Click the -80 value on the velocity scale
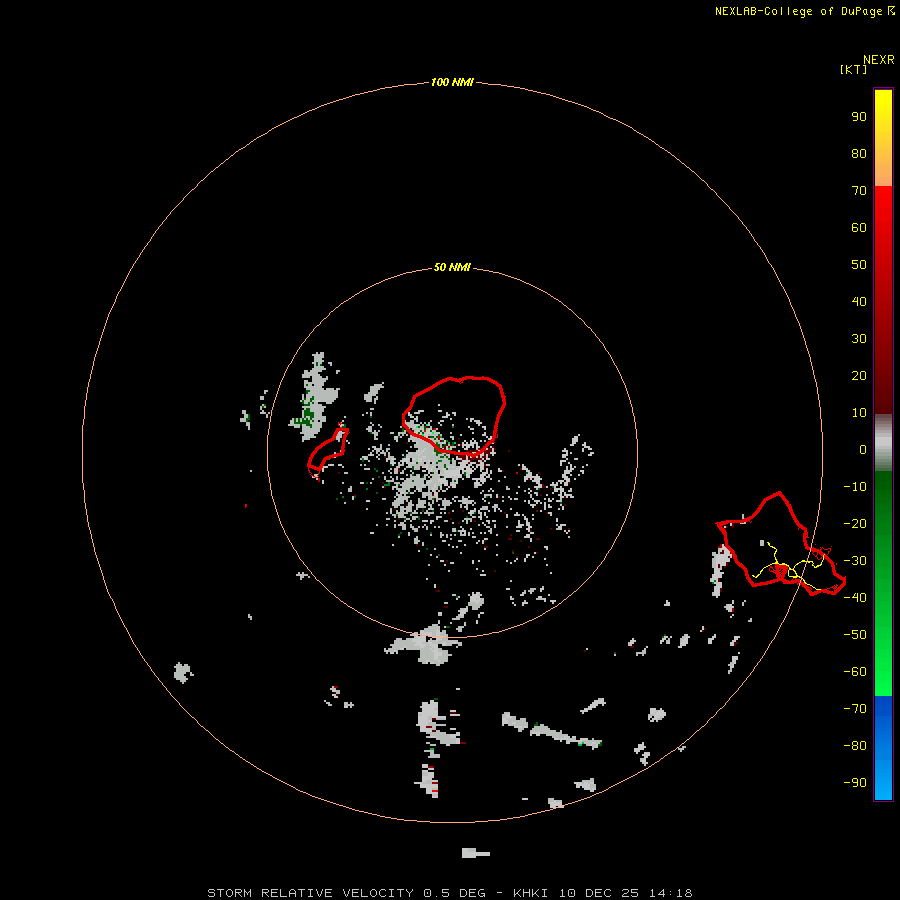 click(855, 746)
